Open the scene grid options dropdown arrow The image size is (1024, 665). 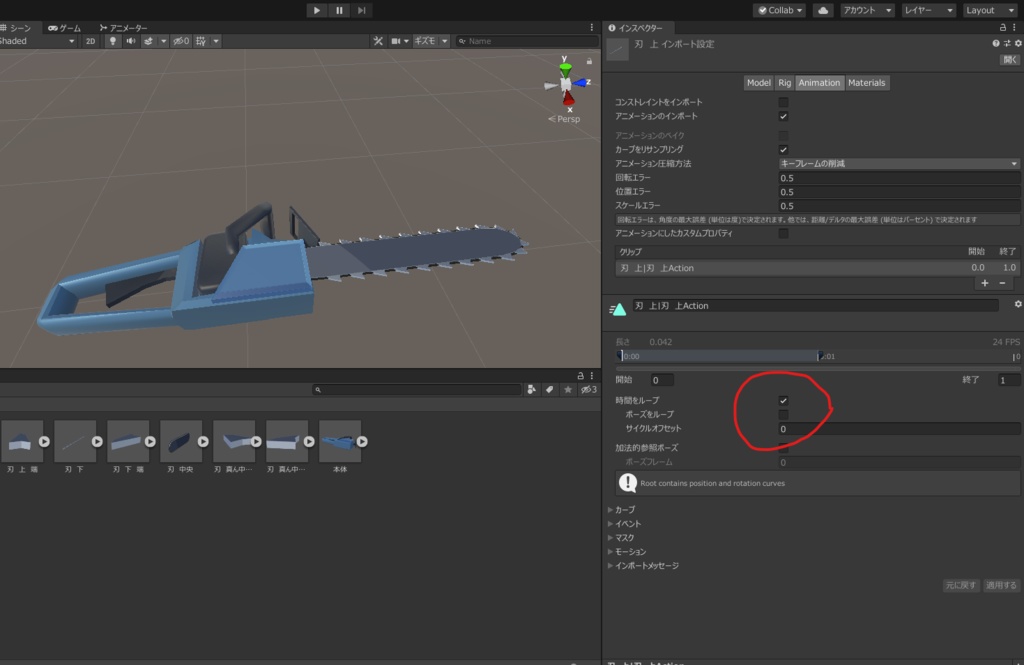pos(216,41)
